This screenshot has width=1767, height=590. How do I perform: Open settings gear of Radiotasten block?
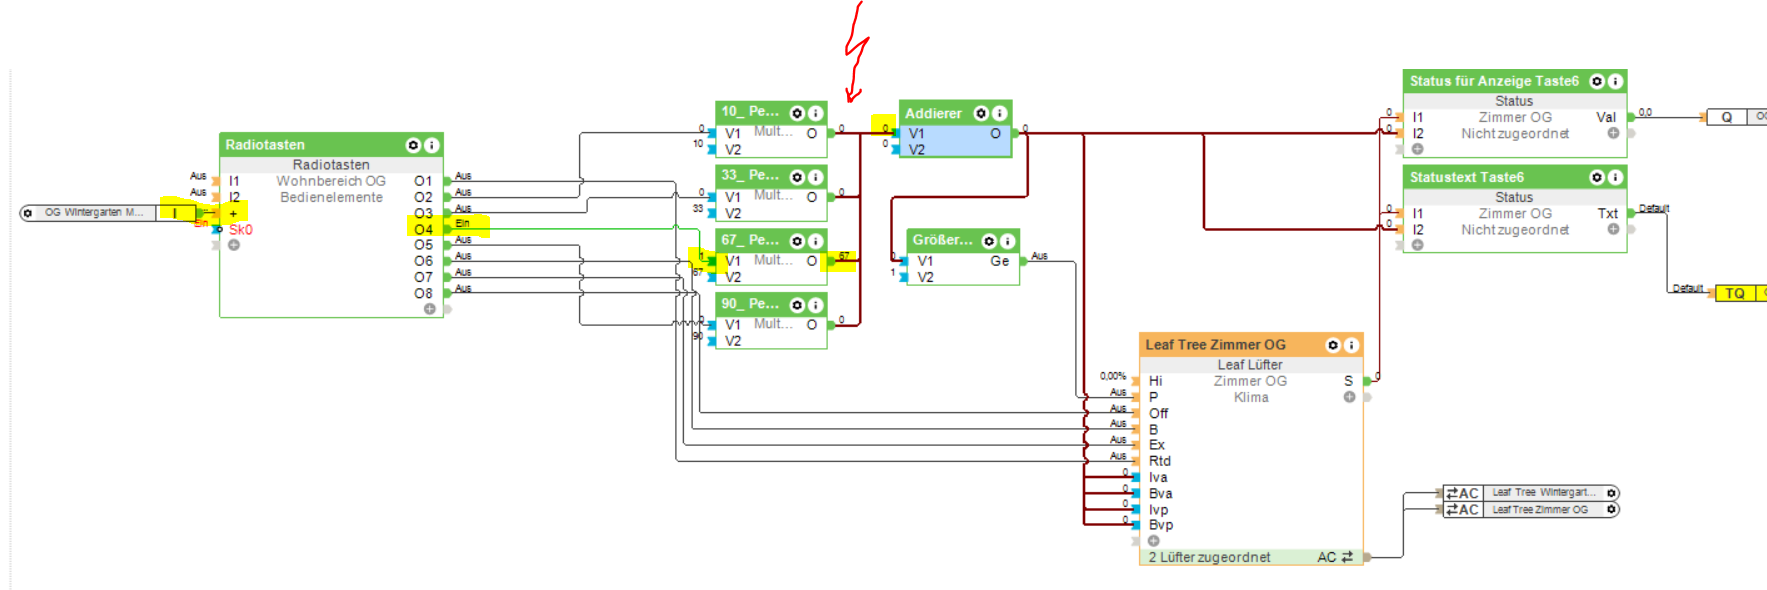click(x=413, y=145)
